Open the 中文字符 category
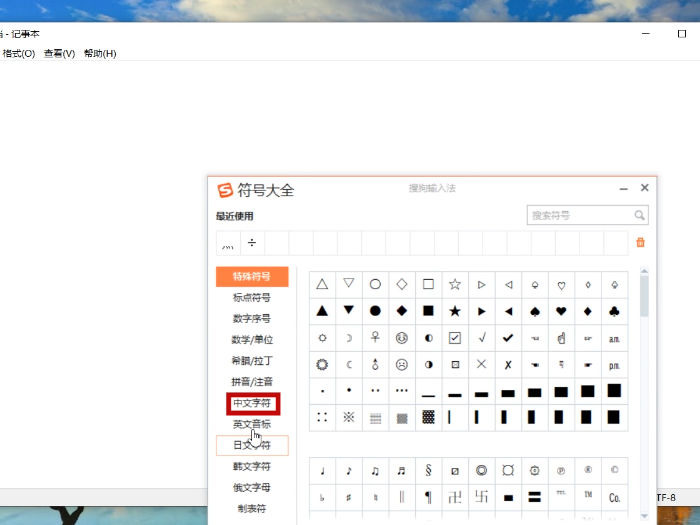 pyautogui.click(x=252, y=403)
